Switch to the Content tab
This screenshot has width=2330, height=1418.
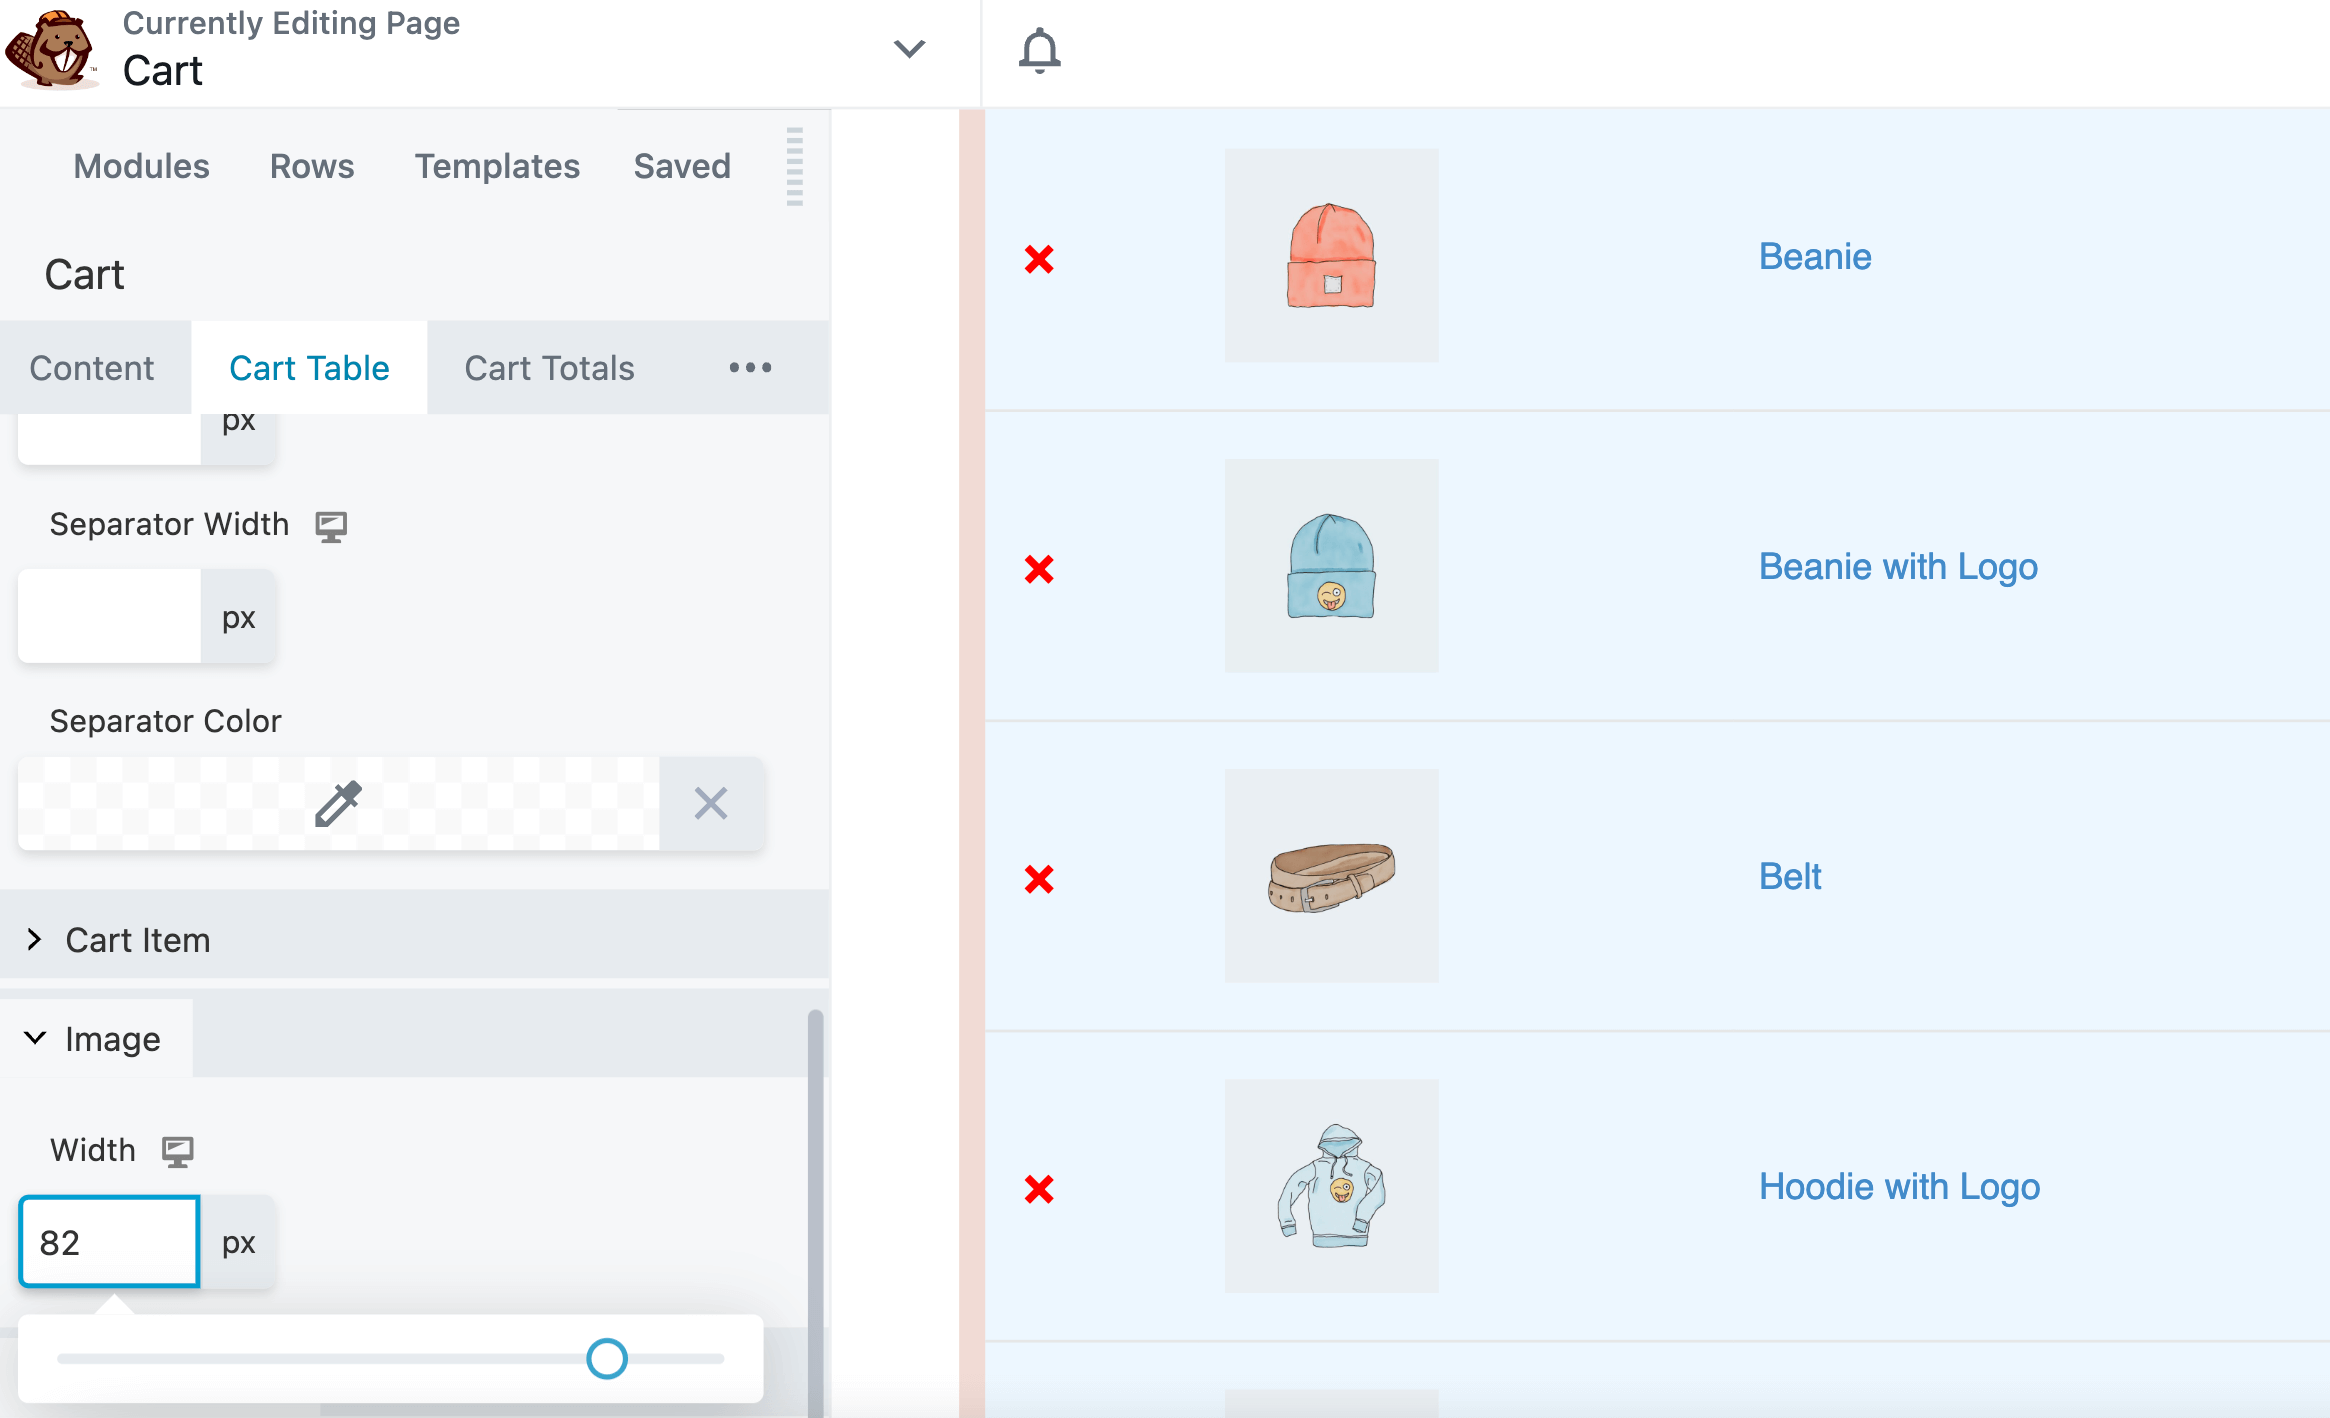pyautogui.click(x=93, y=364)
